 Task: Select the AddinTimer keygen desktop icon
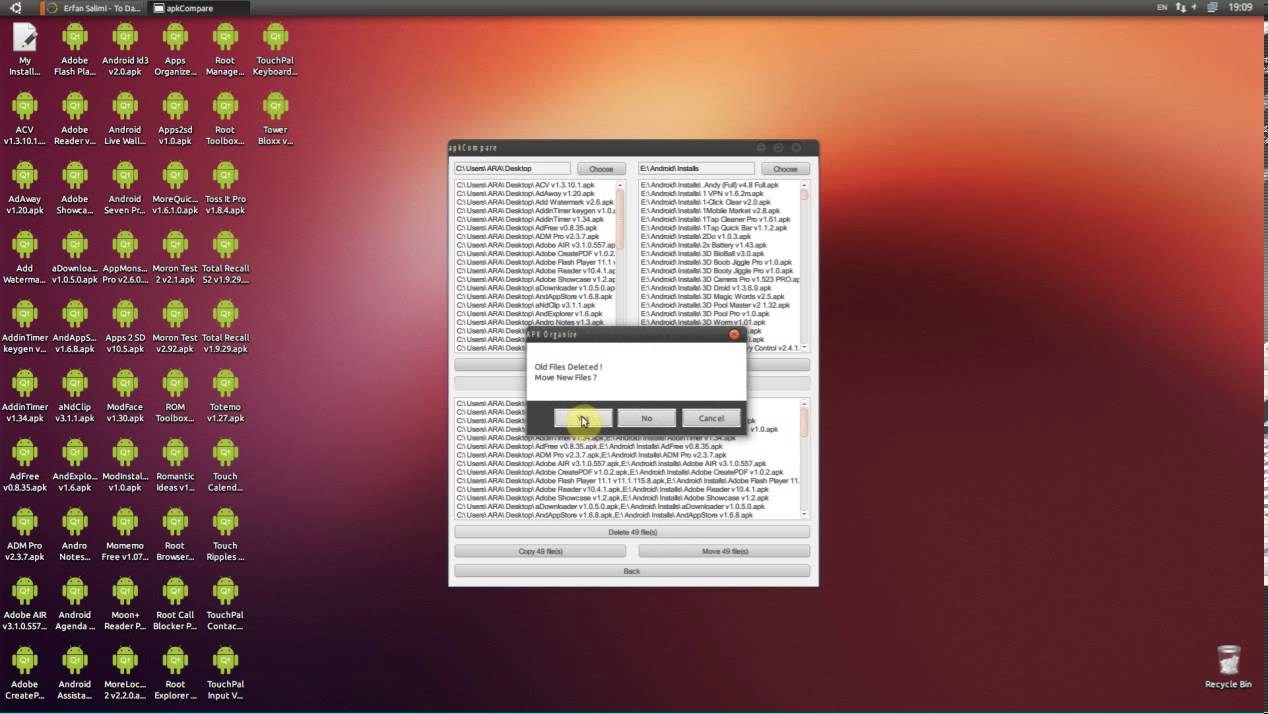[25, 328]
